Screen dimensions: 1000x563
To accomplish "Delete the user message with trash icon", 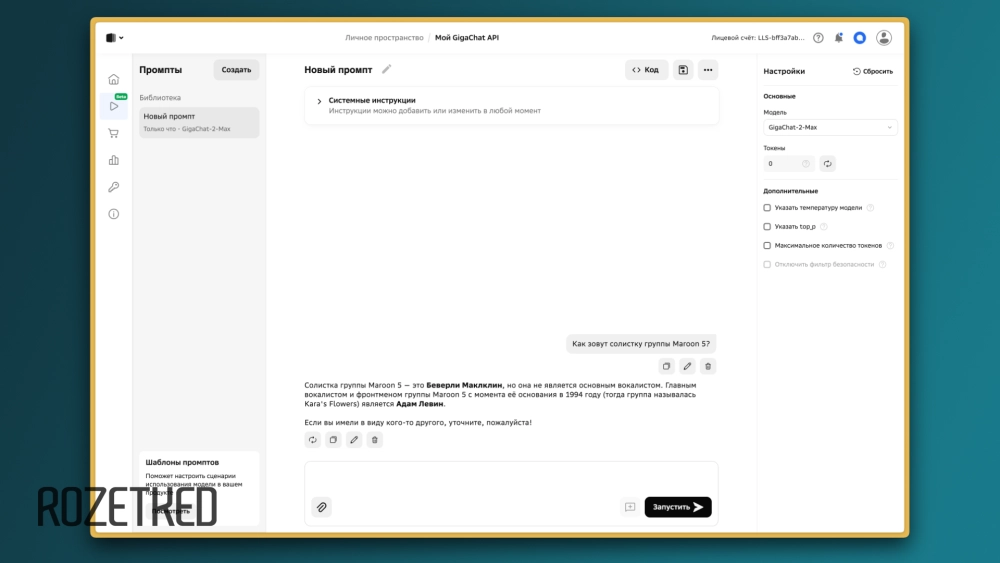I will 708,366.
